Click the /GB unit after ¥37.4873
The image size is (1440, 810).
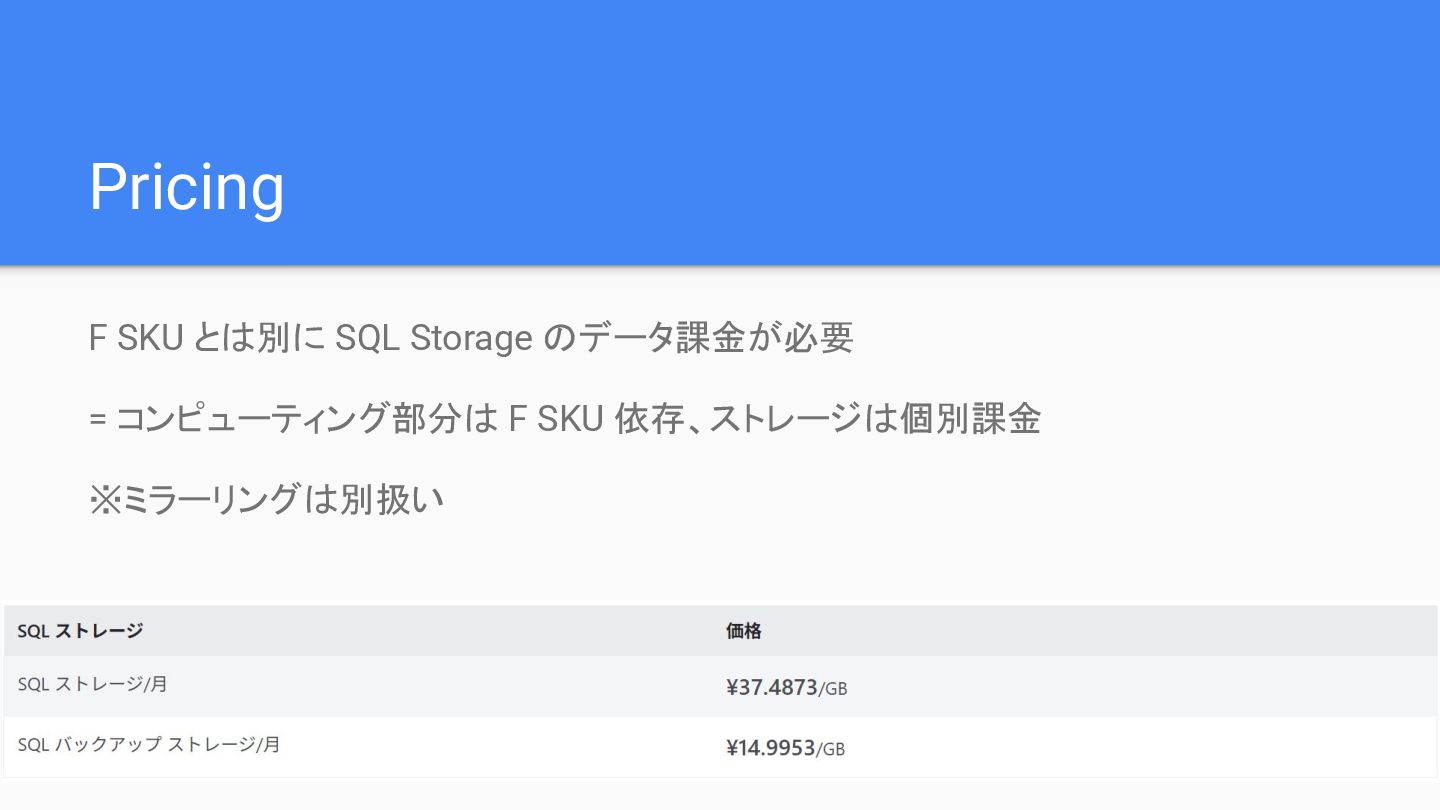tap(833, 688)
